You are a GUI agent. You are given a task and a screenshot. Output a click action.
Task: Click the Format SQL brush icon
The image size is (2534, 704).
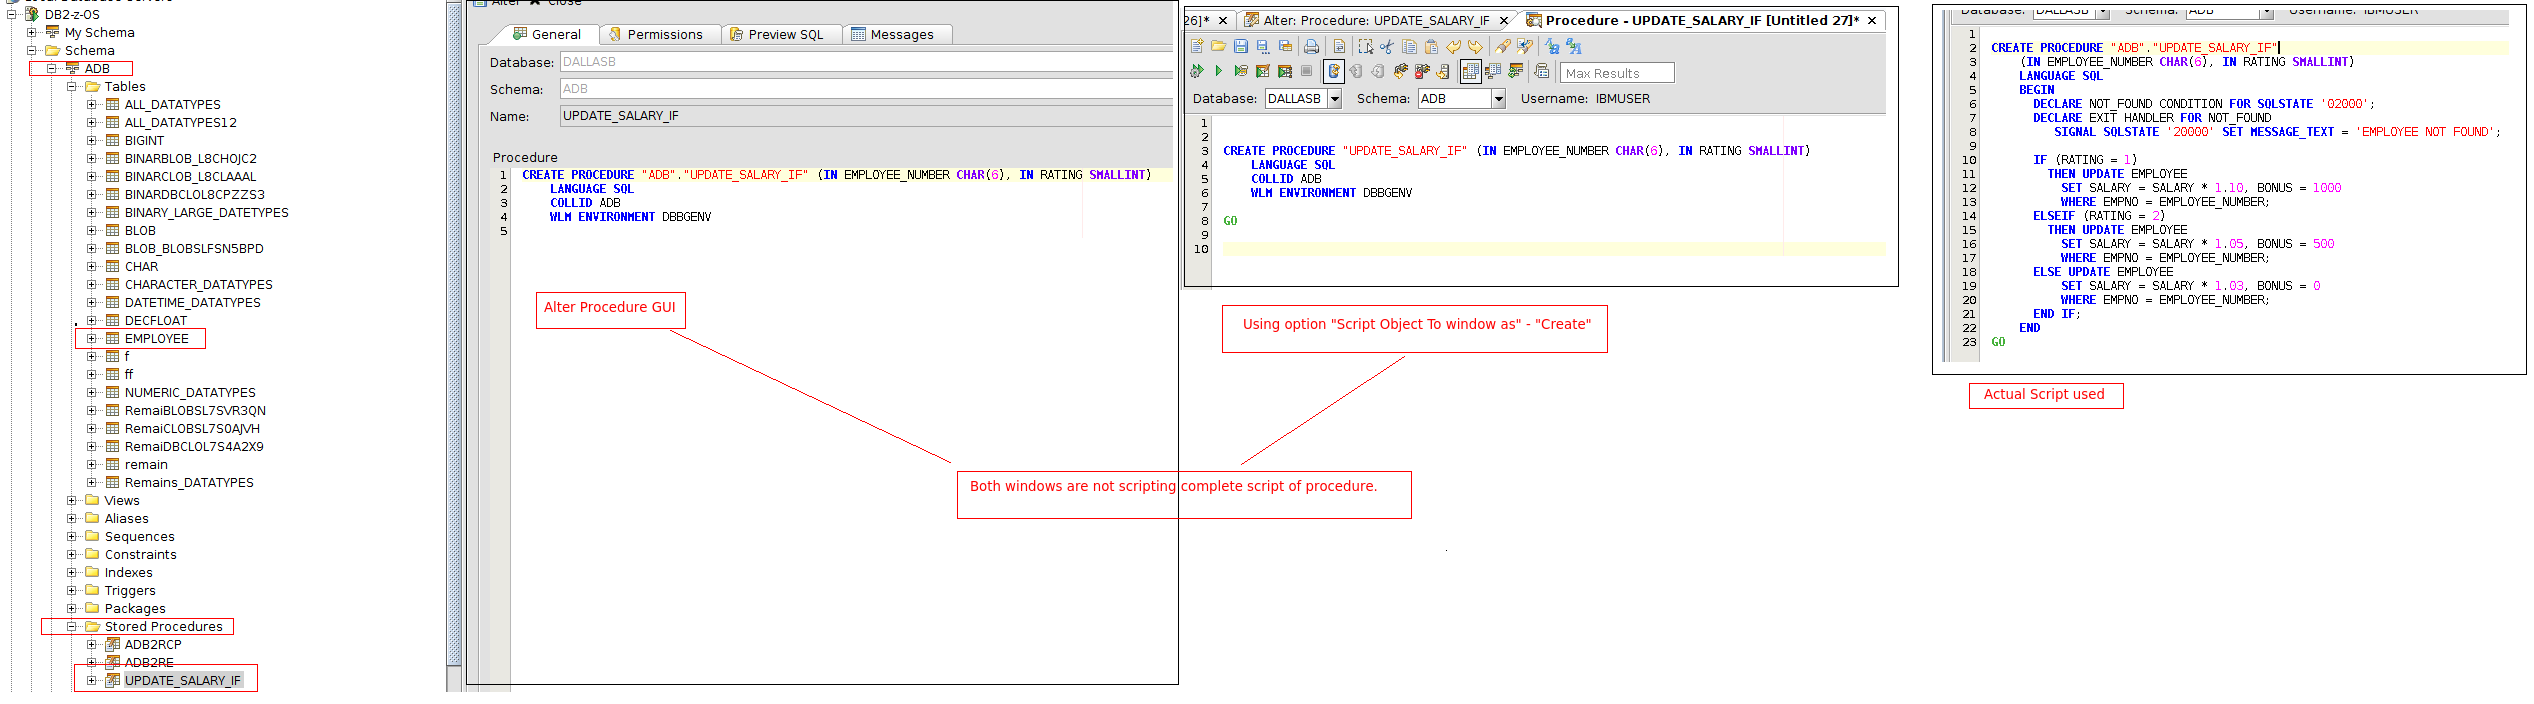1503,46
